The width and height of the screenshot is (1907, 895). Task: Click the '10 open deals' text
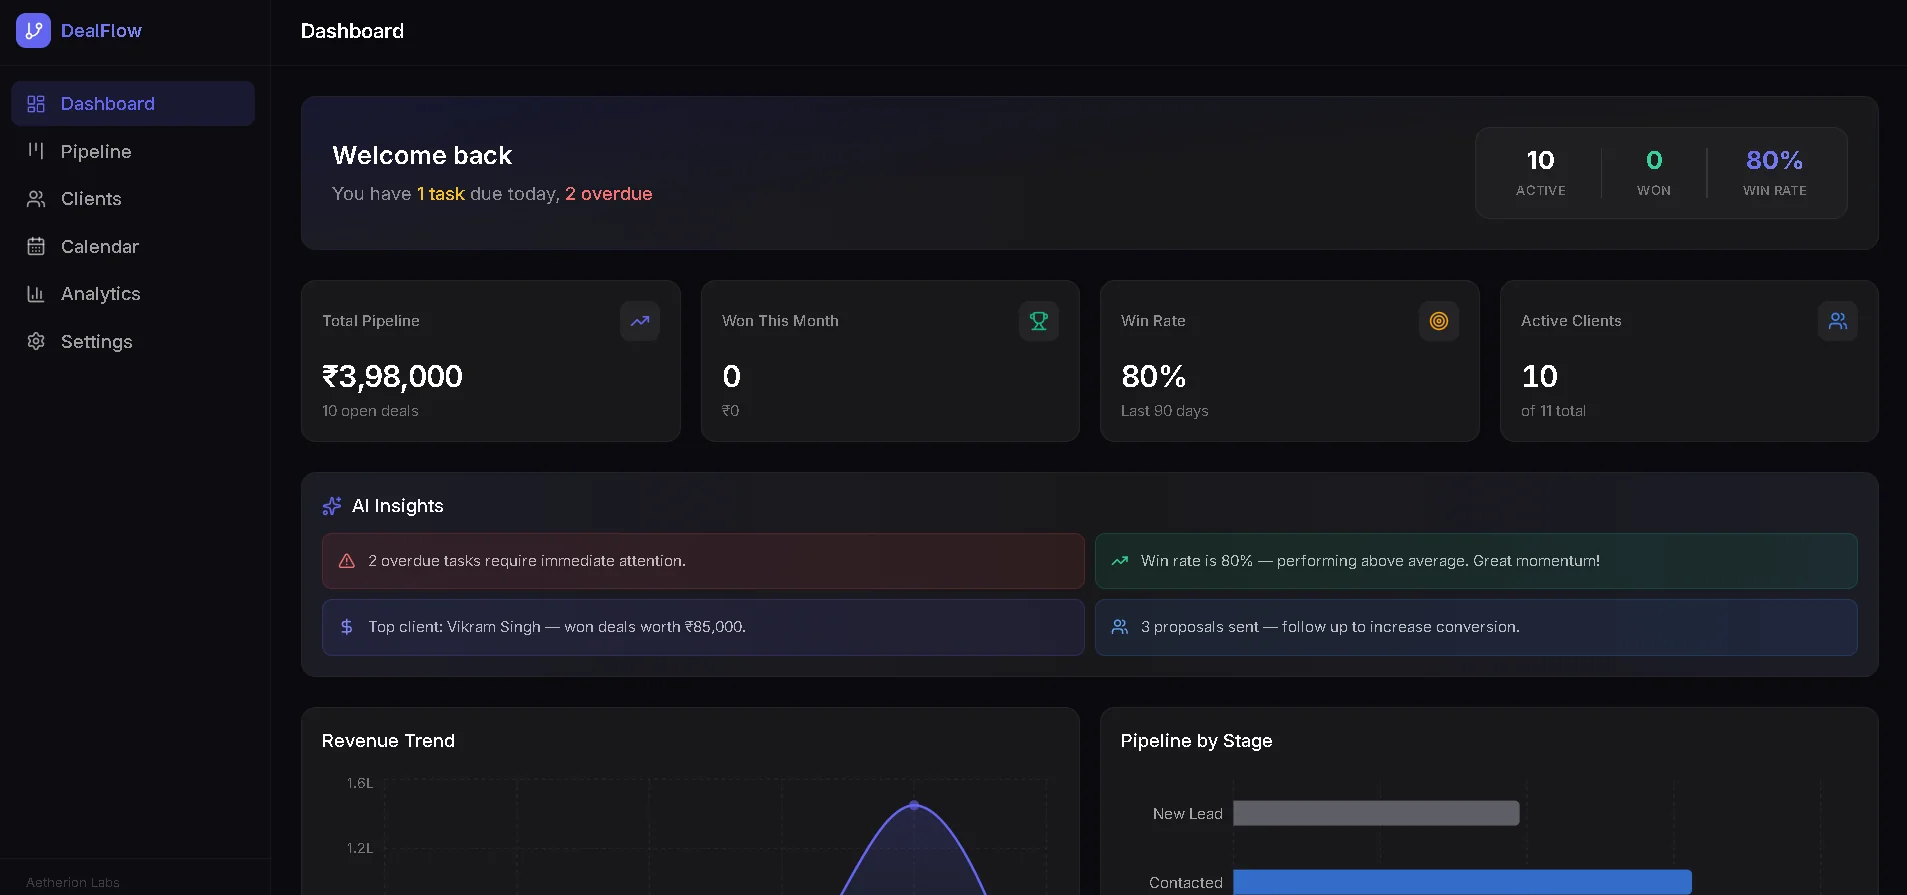pos(370,411)
